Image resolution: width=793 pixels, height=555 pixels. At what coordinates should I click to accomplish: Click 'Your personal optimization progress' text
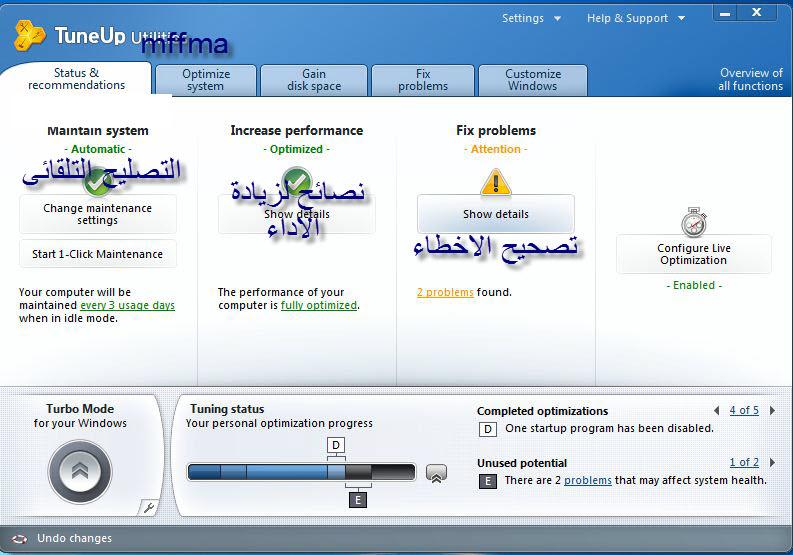pos(279,423)
